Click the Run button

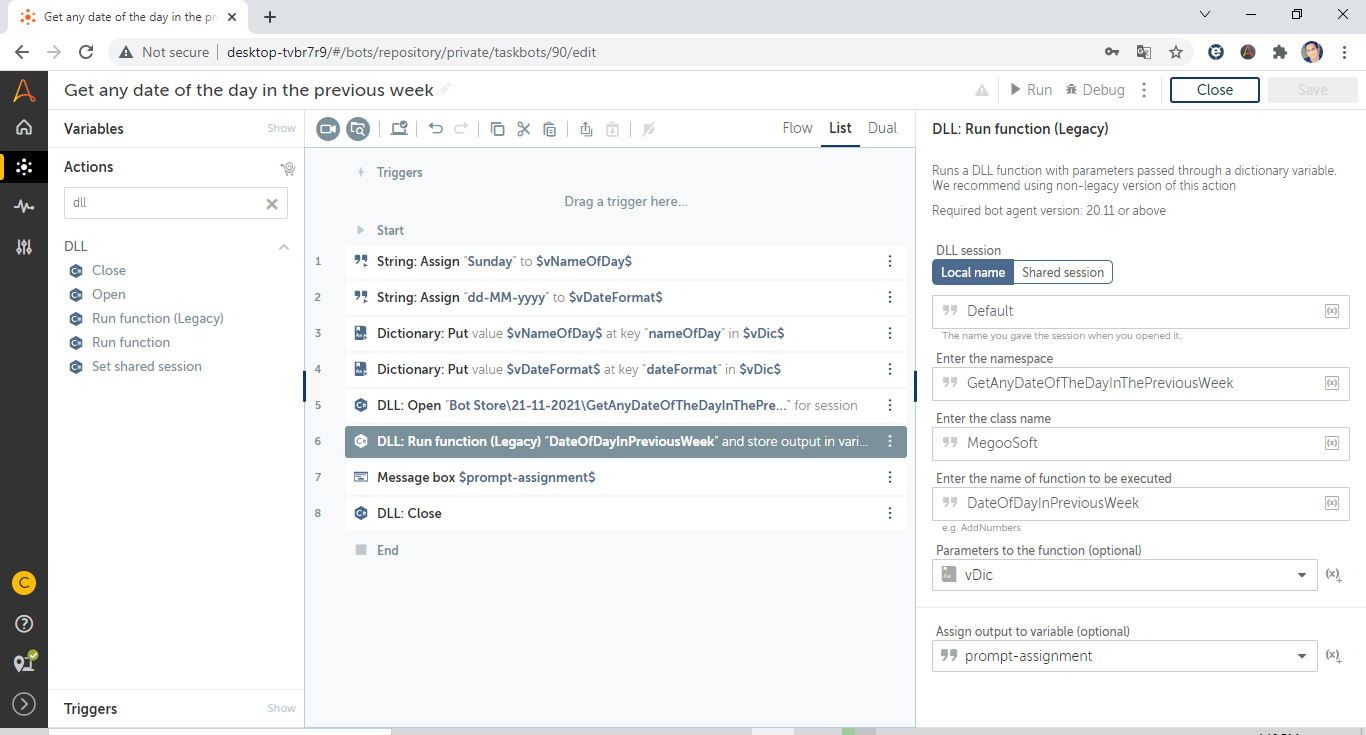click(1031, 90)
